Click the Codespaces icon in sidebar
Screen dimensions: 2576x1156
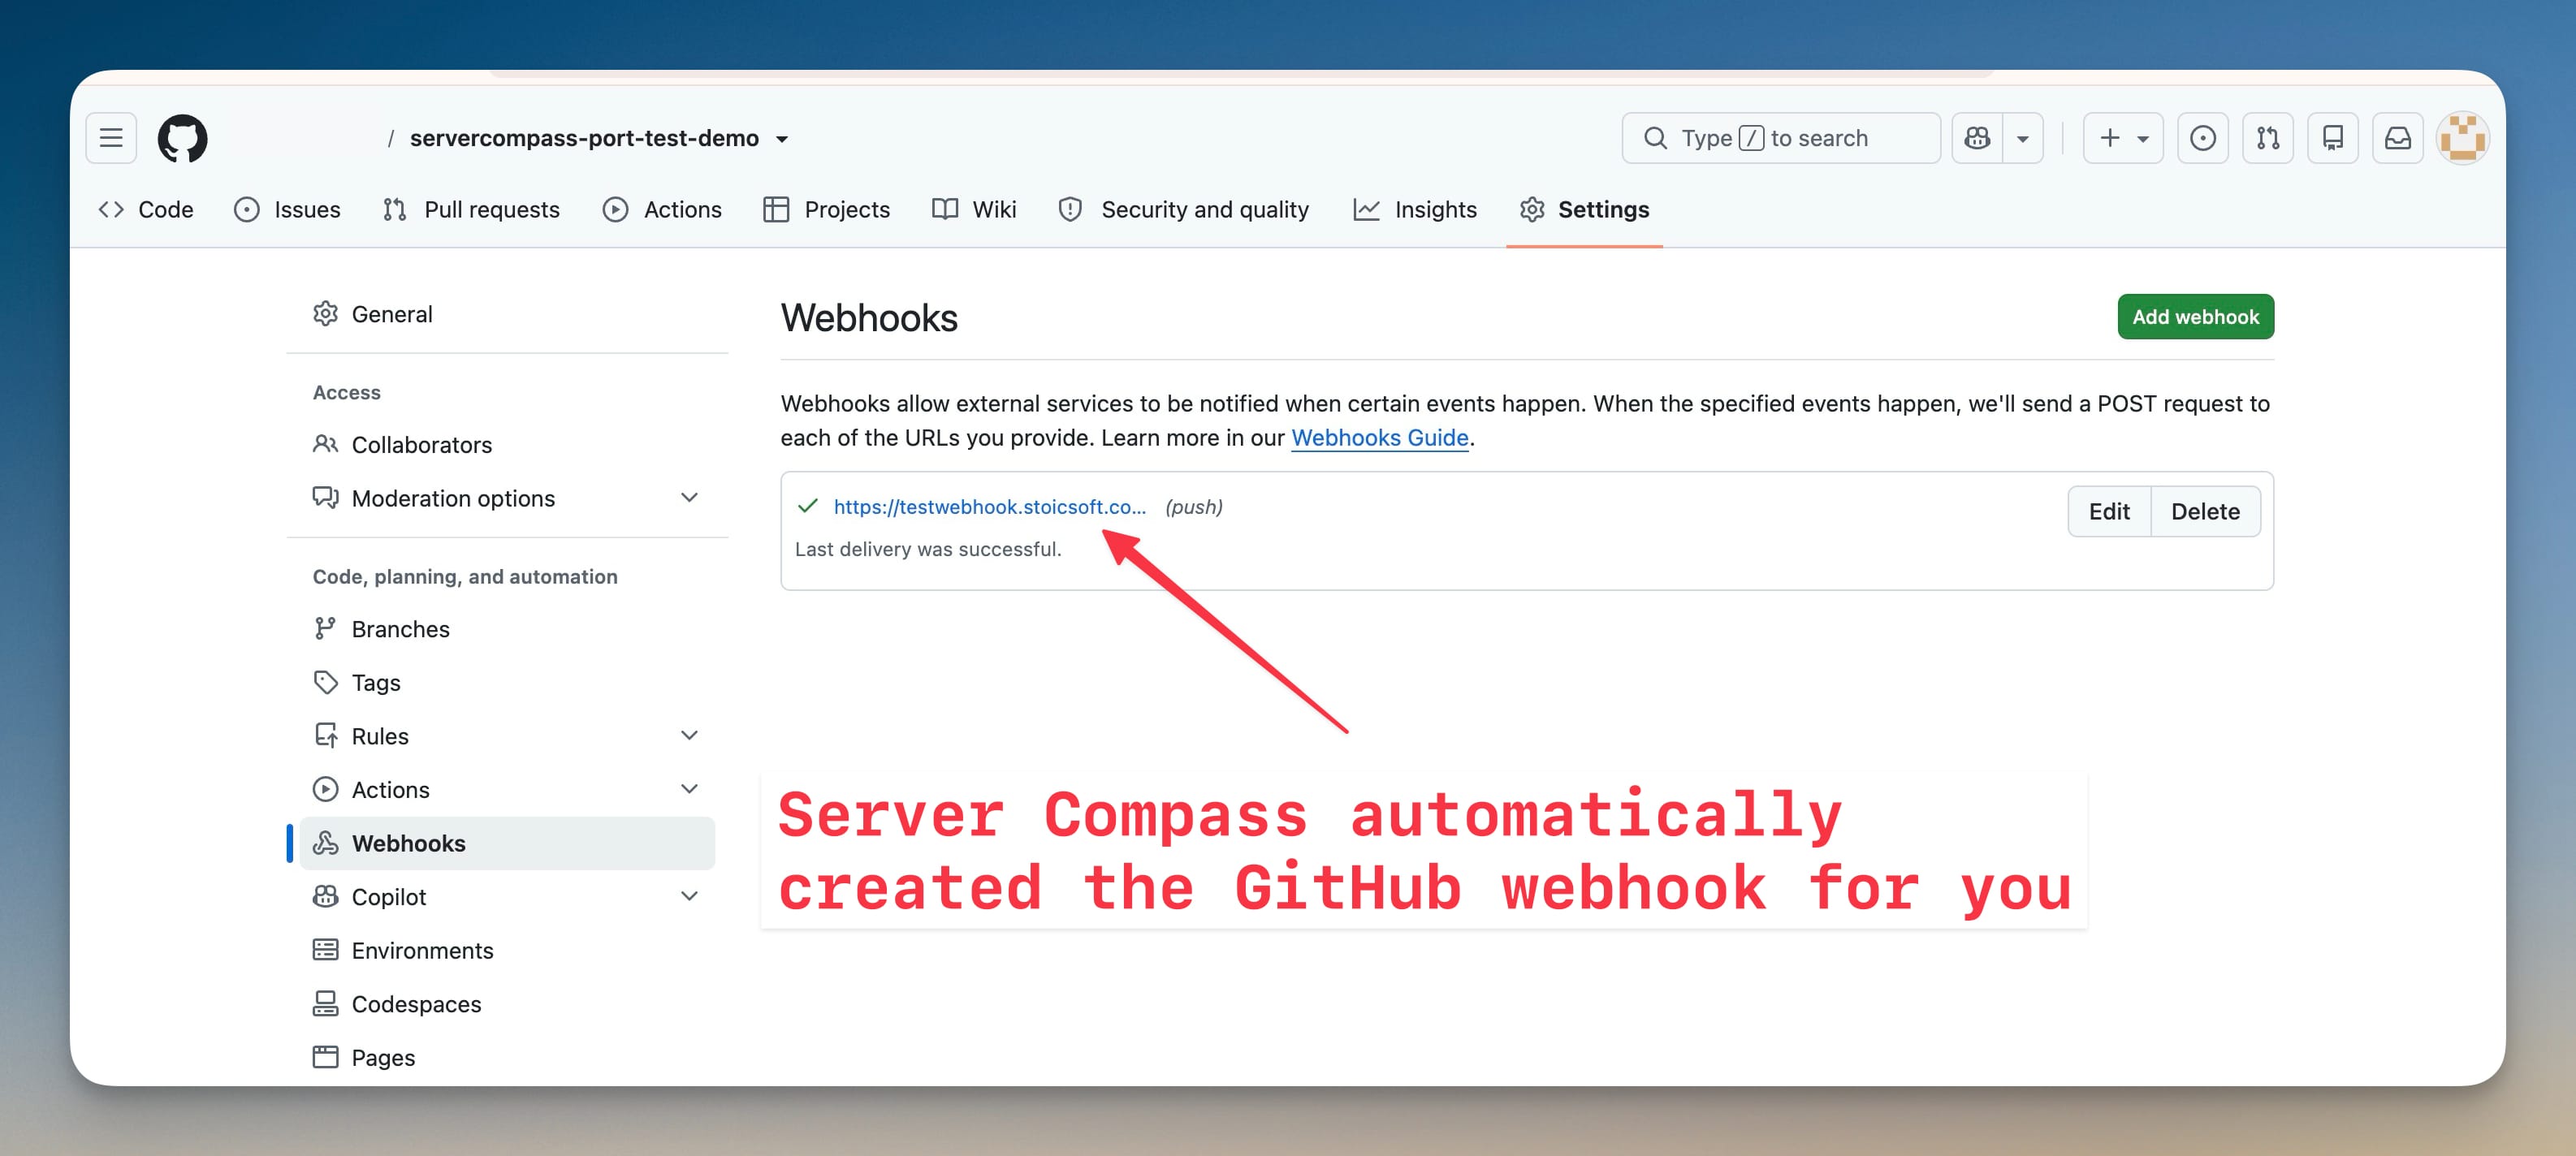(x=325, y=1003)
